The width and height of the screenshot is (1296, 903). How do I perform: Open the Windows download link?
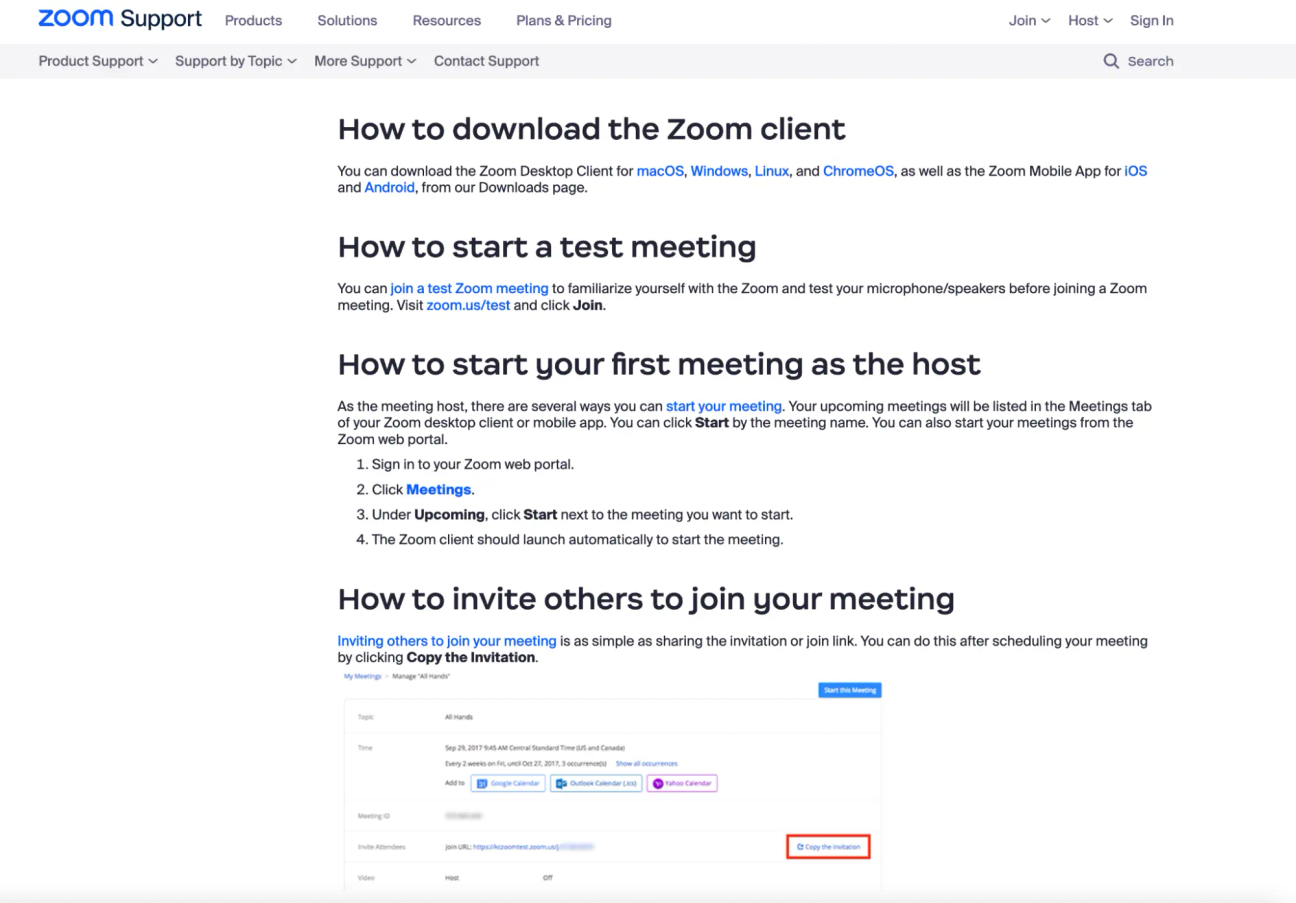pos(719,171)
